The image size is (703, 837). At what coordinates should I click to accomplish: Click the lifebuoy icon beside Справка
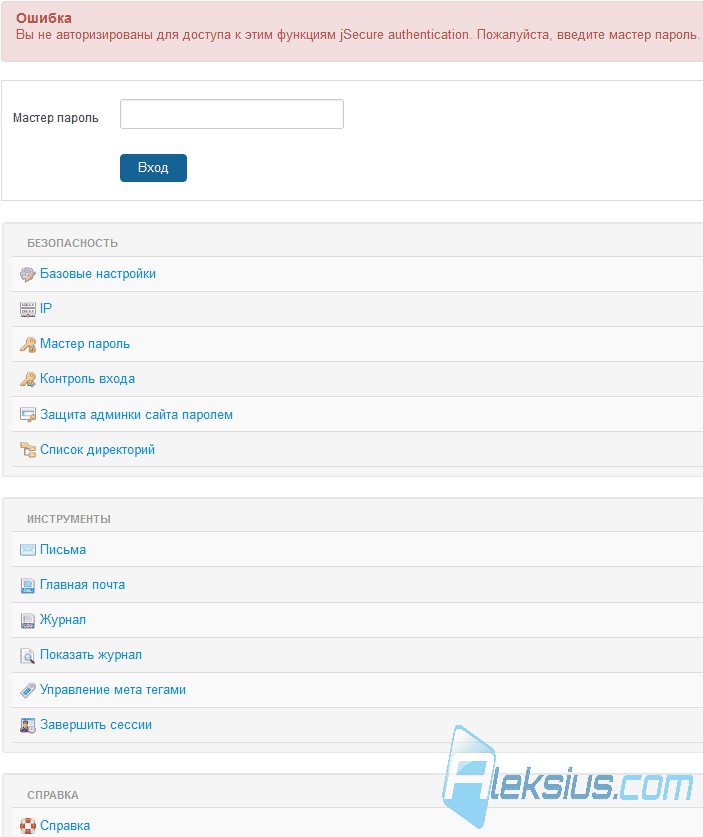[27, 826]
